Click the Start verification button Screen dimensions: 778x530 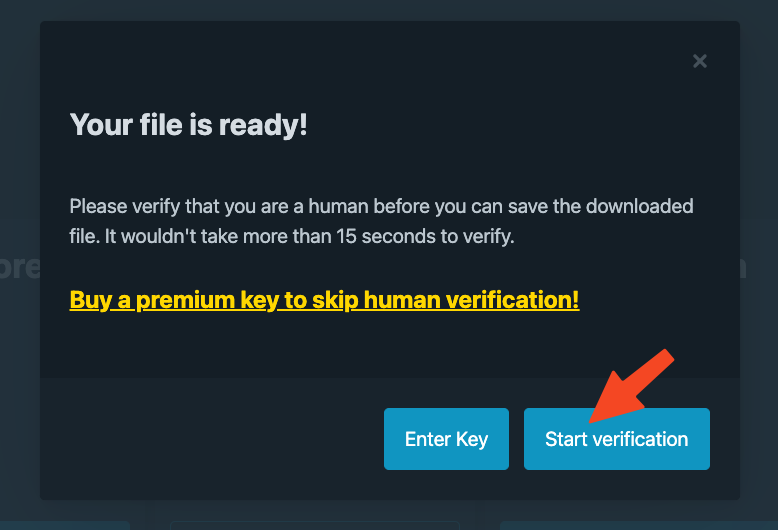point(616,439)
